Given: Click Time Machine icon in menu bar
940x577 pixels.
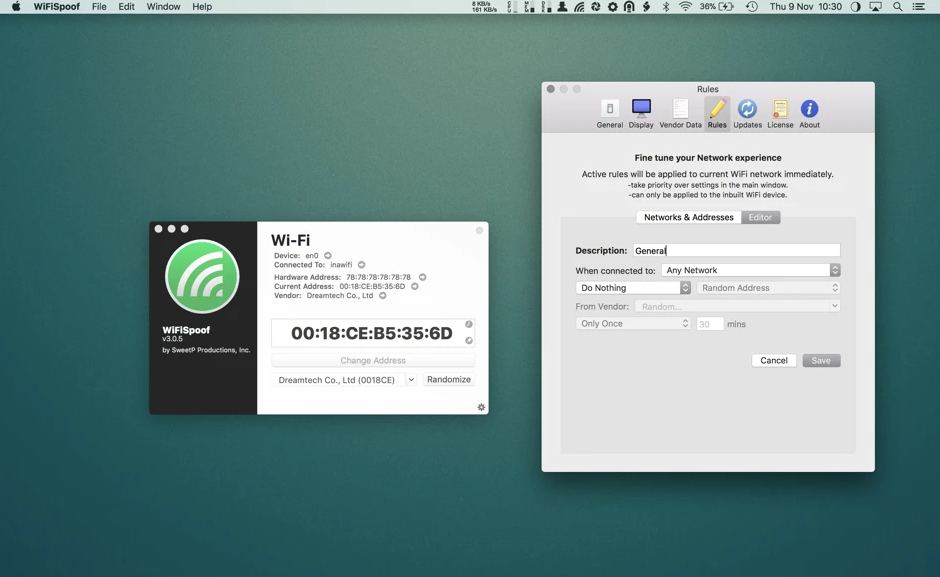Looking at the screenshot, I should click(x=752, y=7).
